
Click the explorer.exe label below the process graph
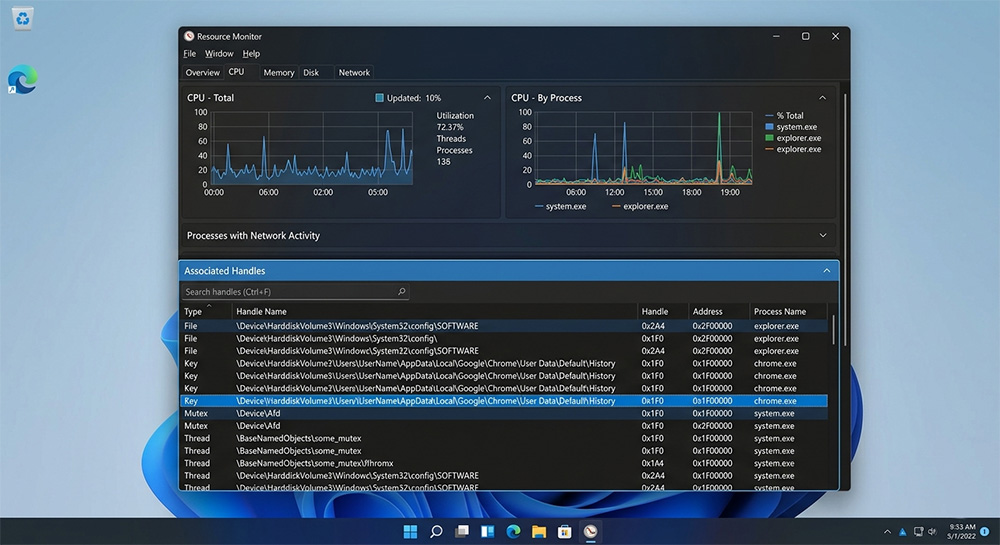[645, 206]
